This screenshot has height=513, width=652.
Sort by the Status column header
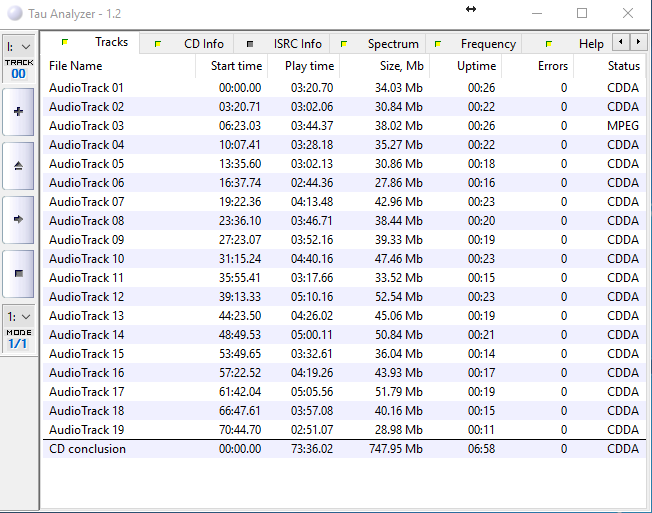(x=609, y=66)
